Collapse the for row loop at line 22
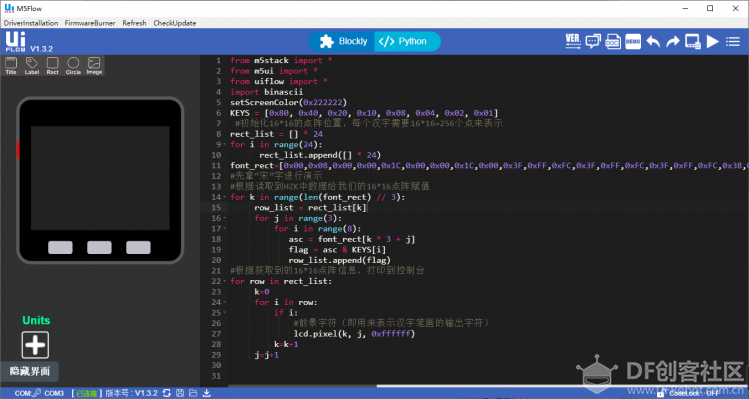 225,281
